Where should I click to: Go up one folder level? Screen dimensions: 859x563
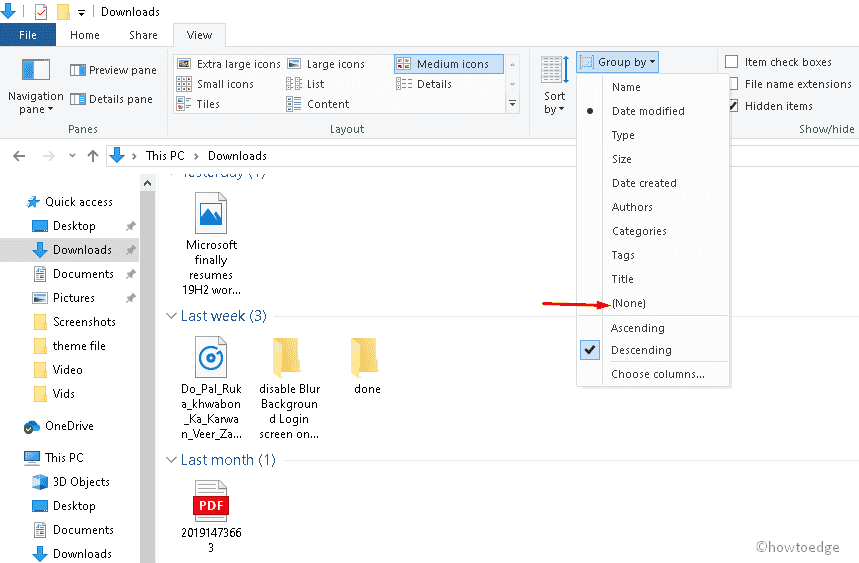[x=93, y=156]
